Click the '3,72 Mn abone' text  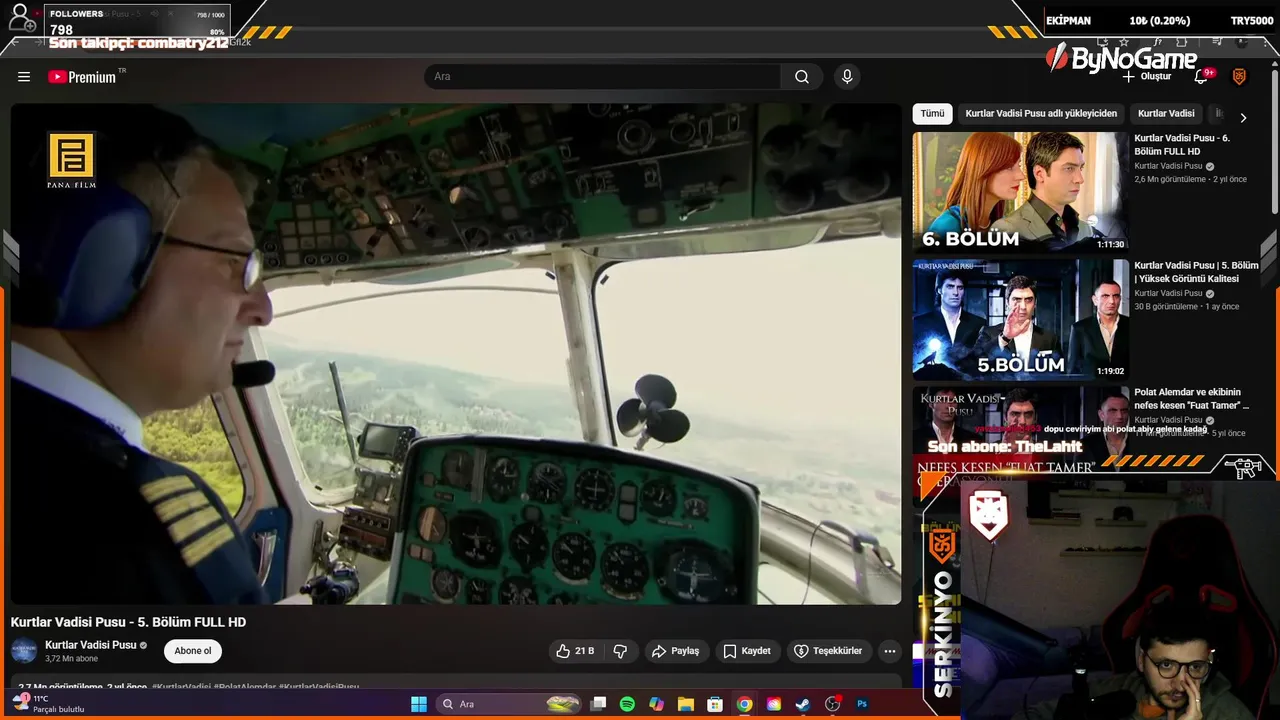[72, 659]
